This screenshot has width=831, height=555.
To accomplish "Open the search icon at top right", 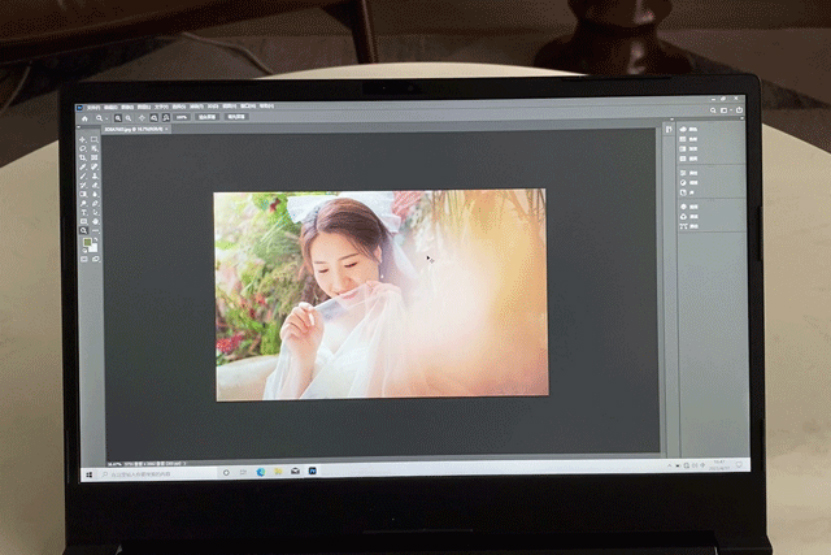I will coord(713,110).
